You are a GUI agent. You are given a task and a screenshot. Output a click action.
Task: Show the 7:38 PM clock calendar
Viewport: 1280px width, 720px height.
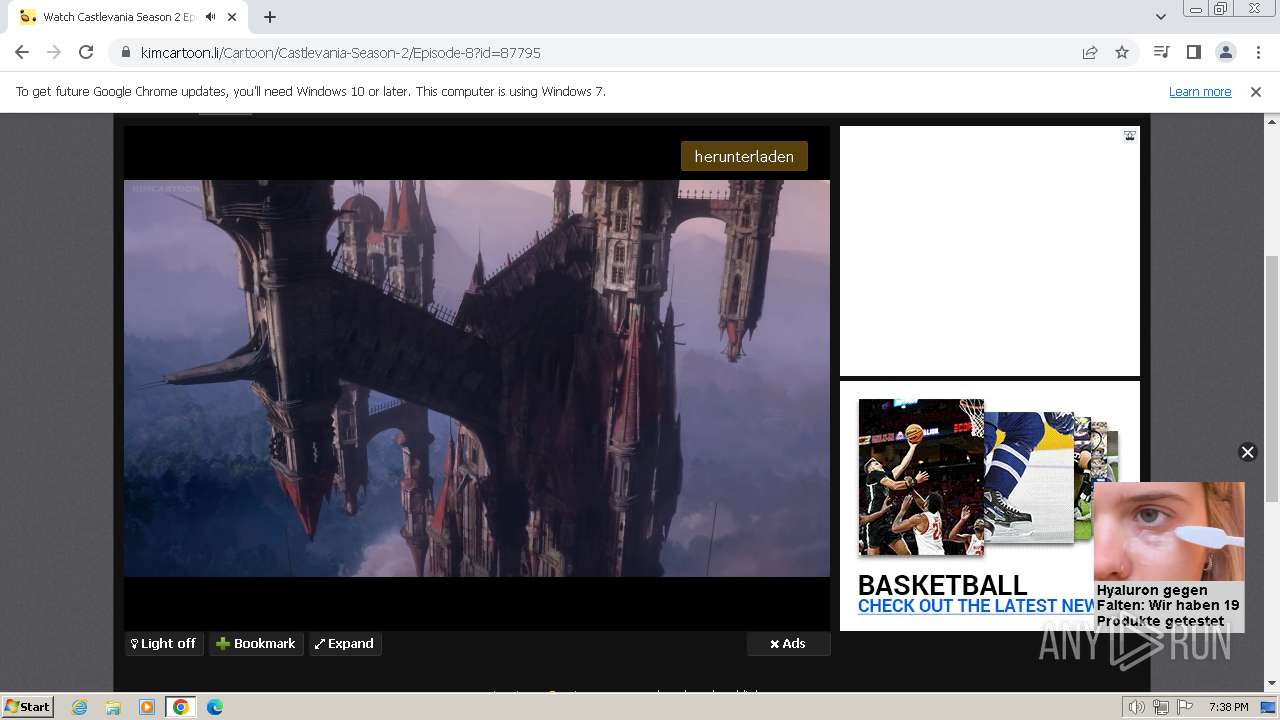[x=1228, y=707]
